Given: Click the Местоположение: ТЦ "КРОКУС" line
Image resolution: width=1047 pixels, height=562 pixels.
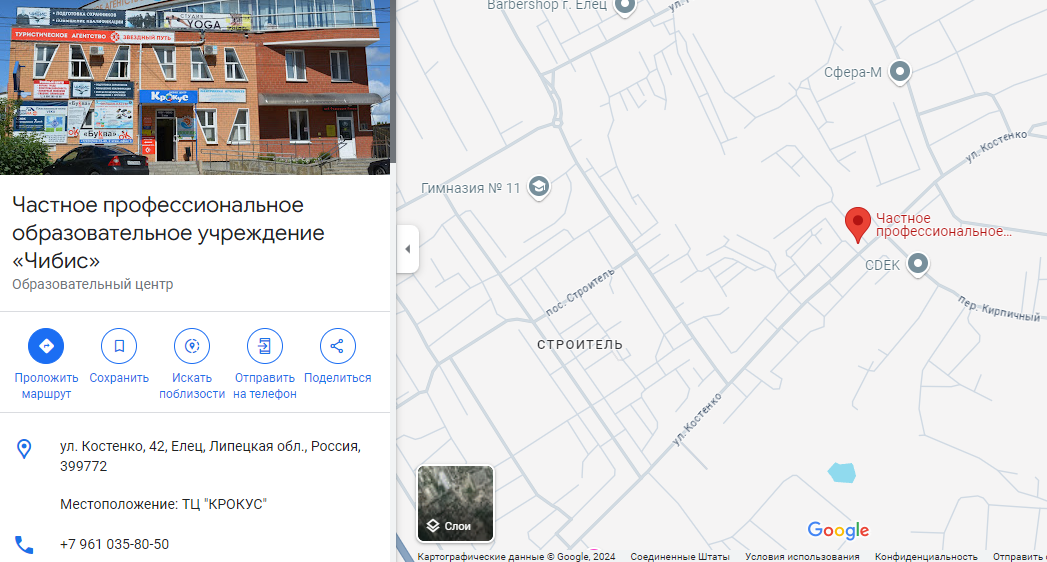Looking at the screenshot, I should point(164,504).
